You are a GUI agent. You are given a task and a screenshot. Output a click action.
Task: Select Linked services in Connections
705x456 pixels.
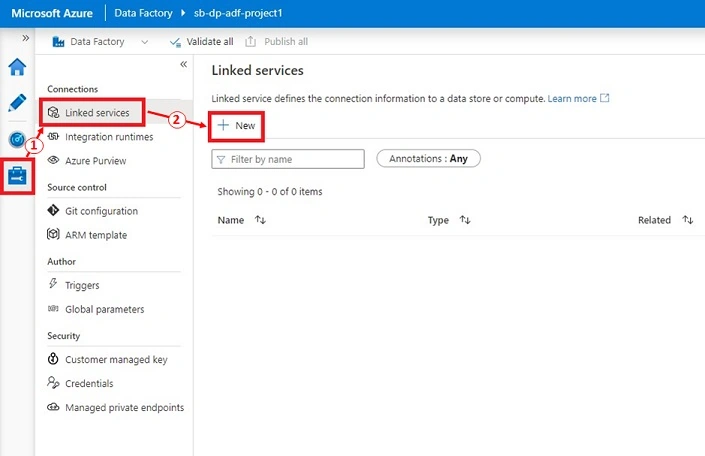(x=93, y=112)
